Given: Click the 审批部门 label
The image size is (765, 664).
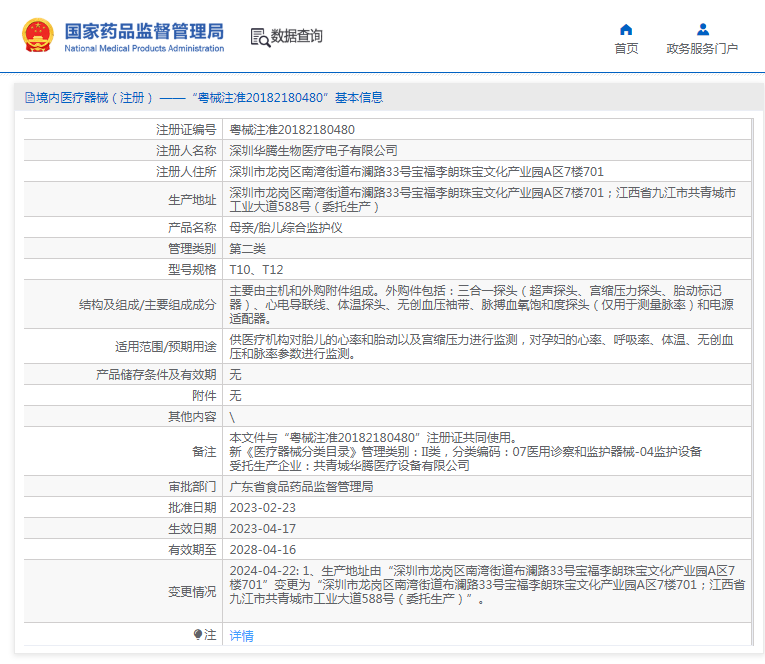Looking at the screenshot, I should [x=192, y=487].
